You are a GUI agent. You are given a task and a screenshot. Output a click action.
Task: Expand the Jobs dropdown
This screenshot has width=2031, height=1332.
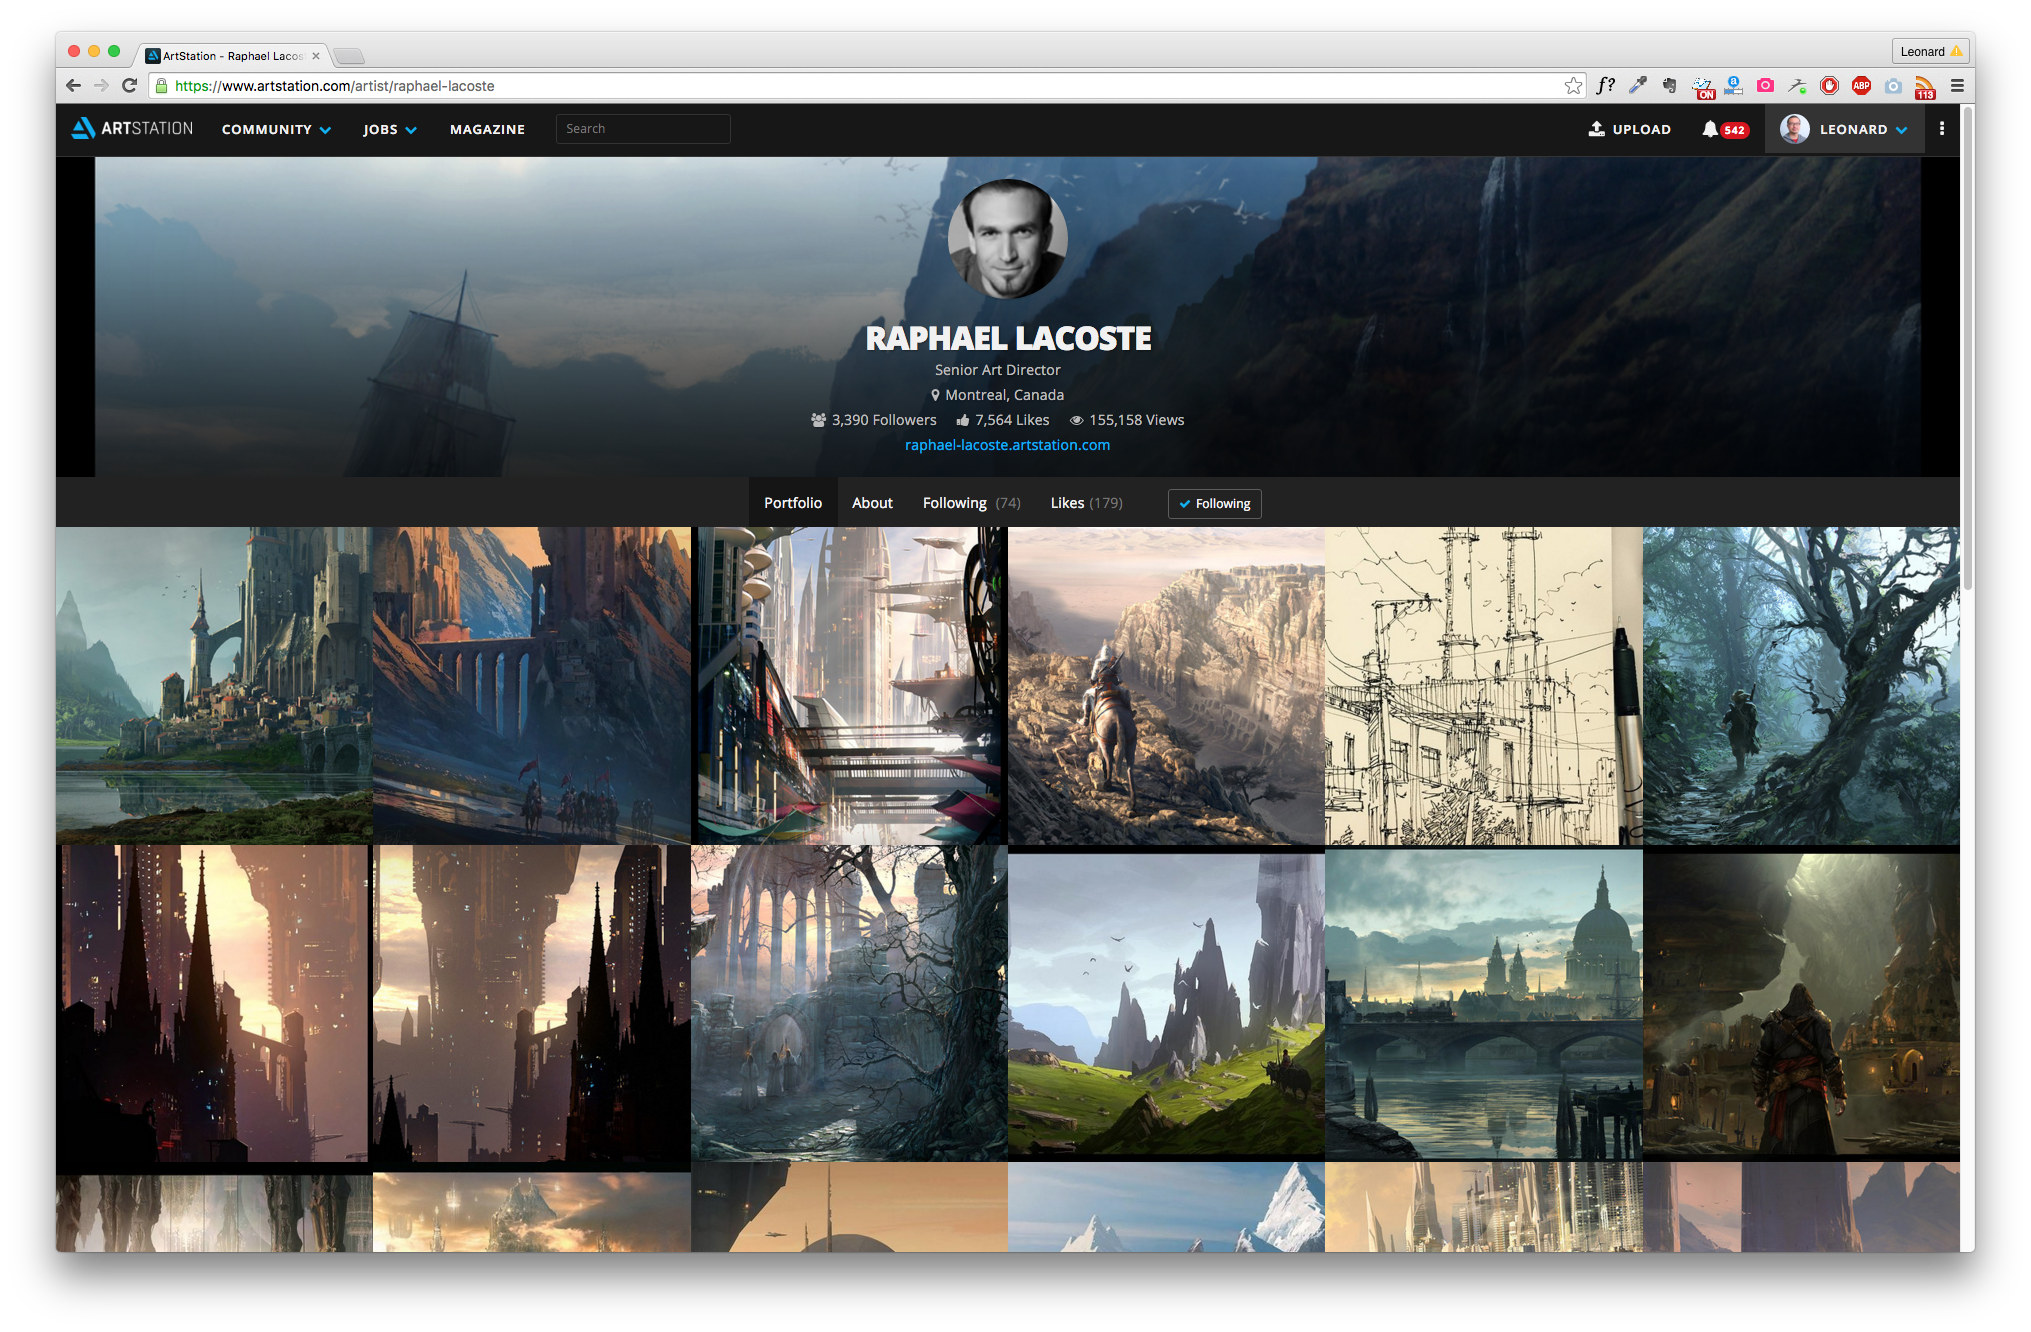tap(389, 129)
